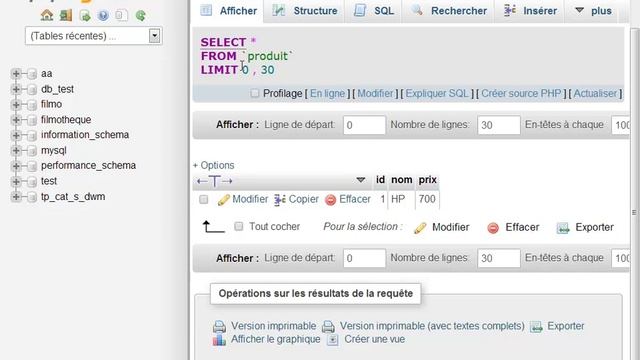Expand the test database node
Image resolution: width=640 pixels, height=360 pixels.
[x=16, y=181]
